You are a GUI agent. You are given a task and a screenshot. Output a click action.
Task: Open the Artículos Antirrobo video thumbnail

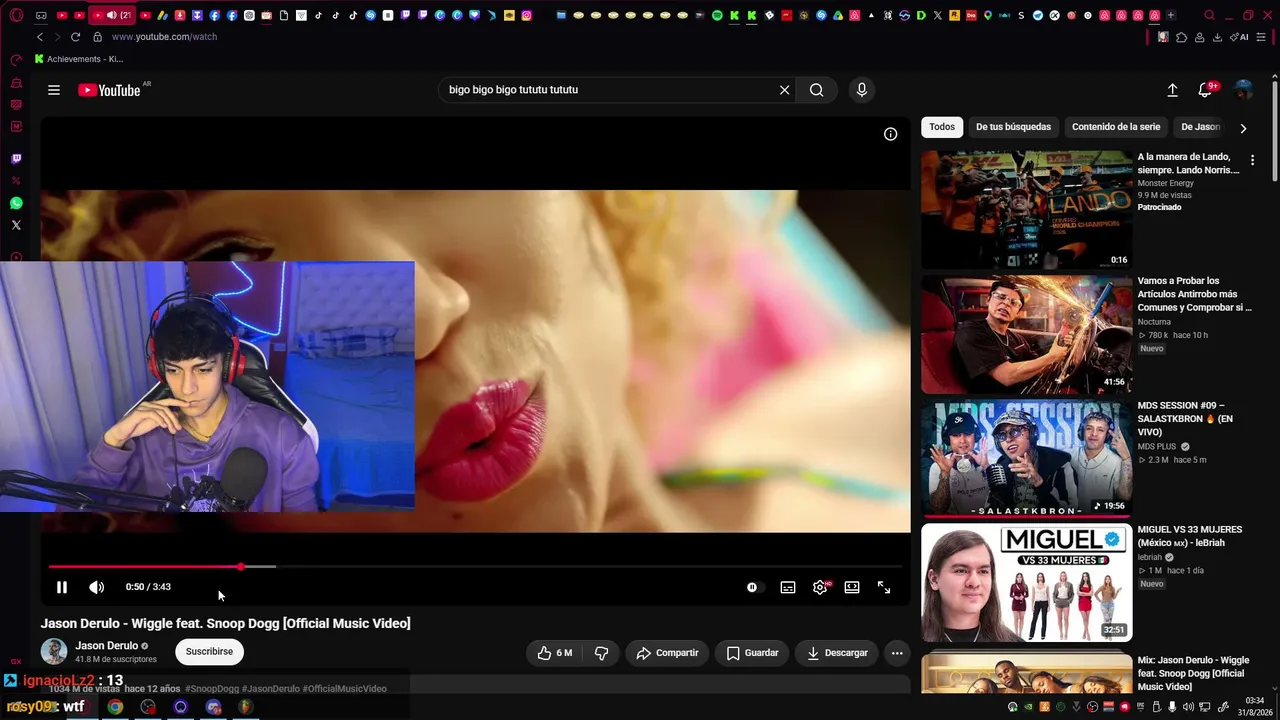tap(1027, 335)
